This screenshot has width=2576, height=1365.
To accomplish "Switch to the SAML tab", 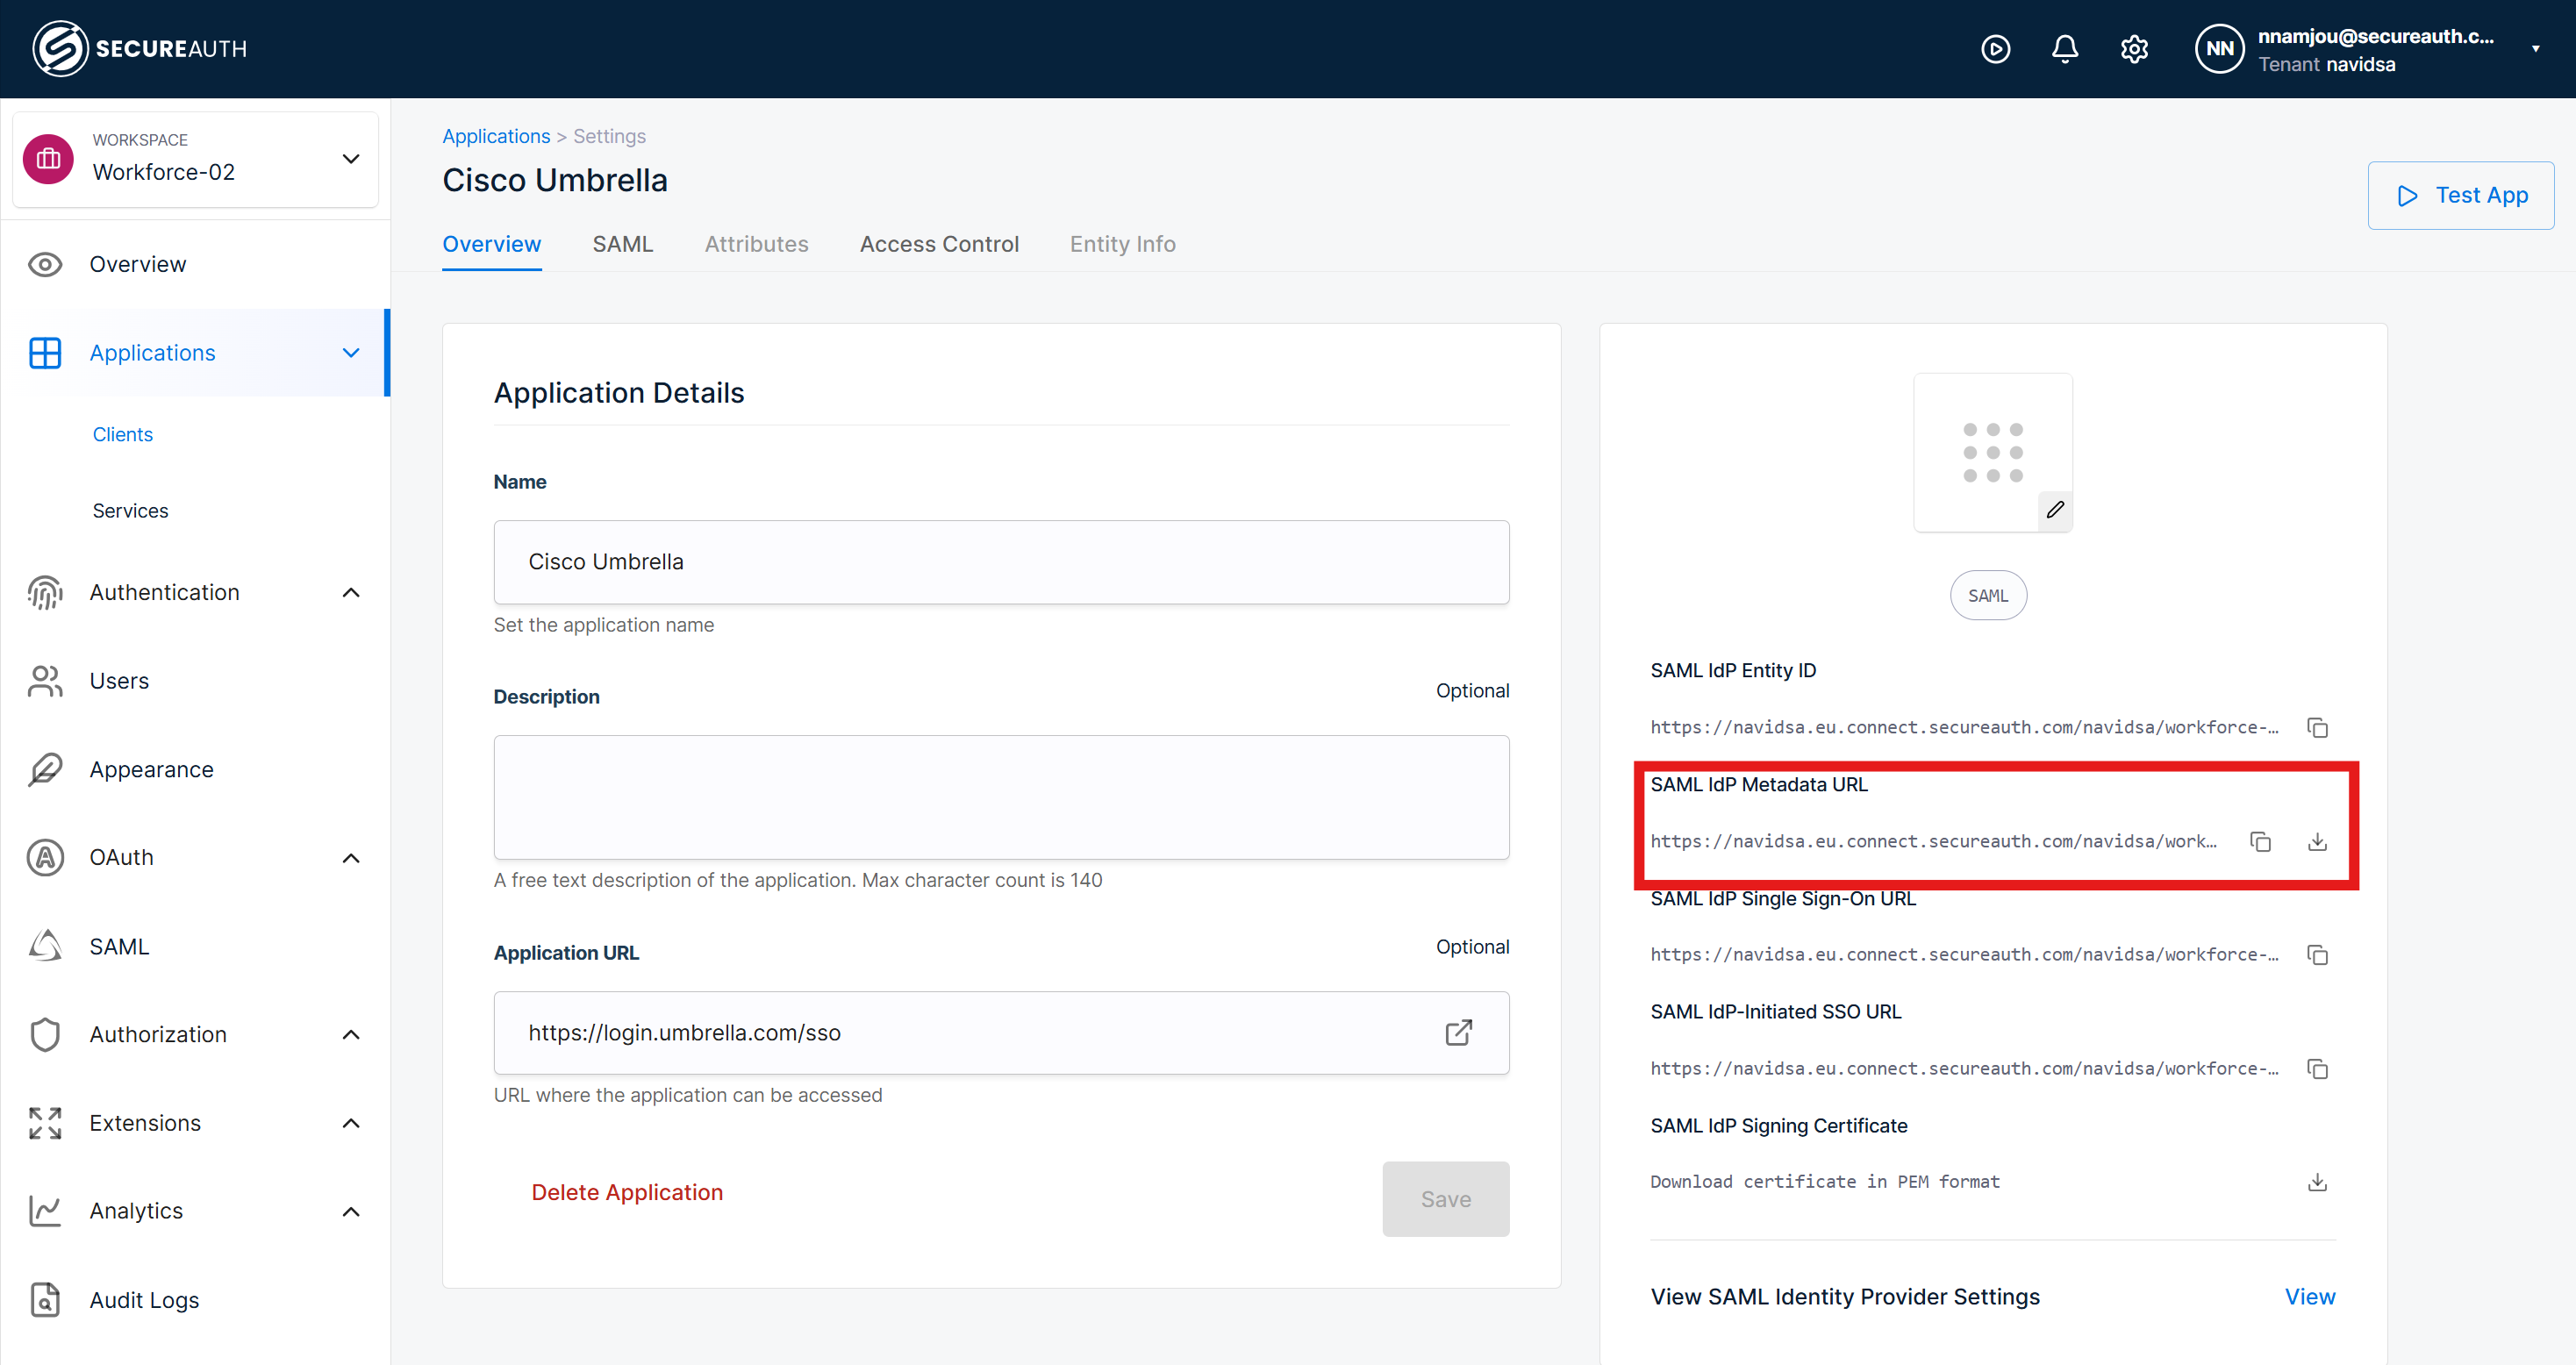I will point(622,244).
